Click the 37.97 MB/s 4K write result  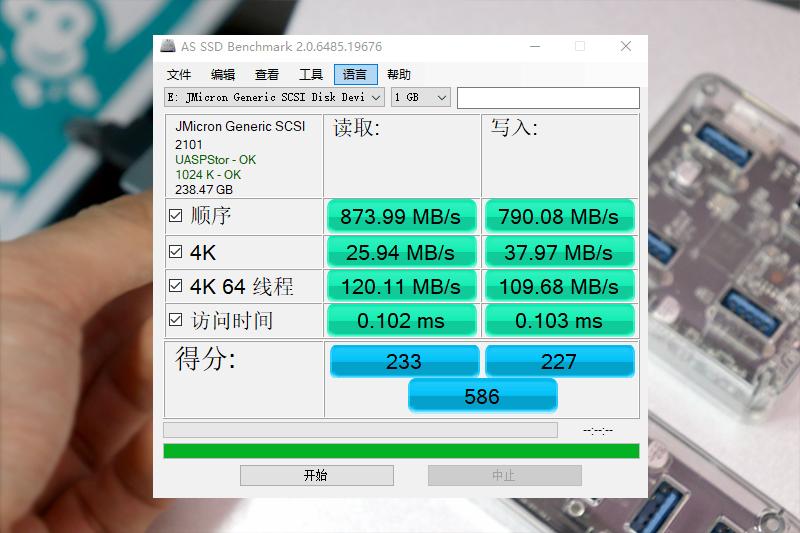coord(560,252)
